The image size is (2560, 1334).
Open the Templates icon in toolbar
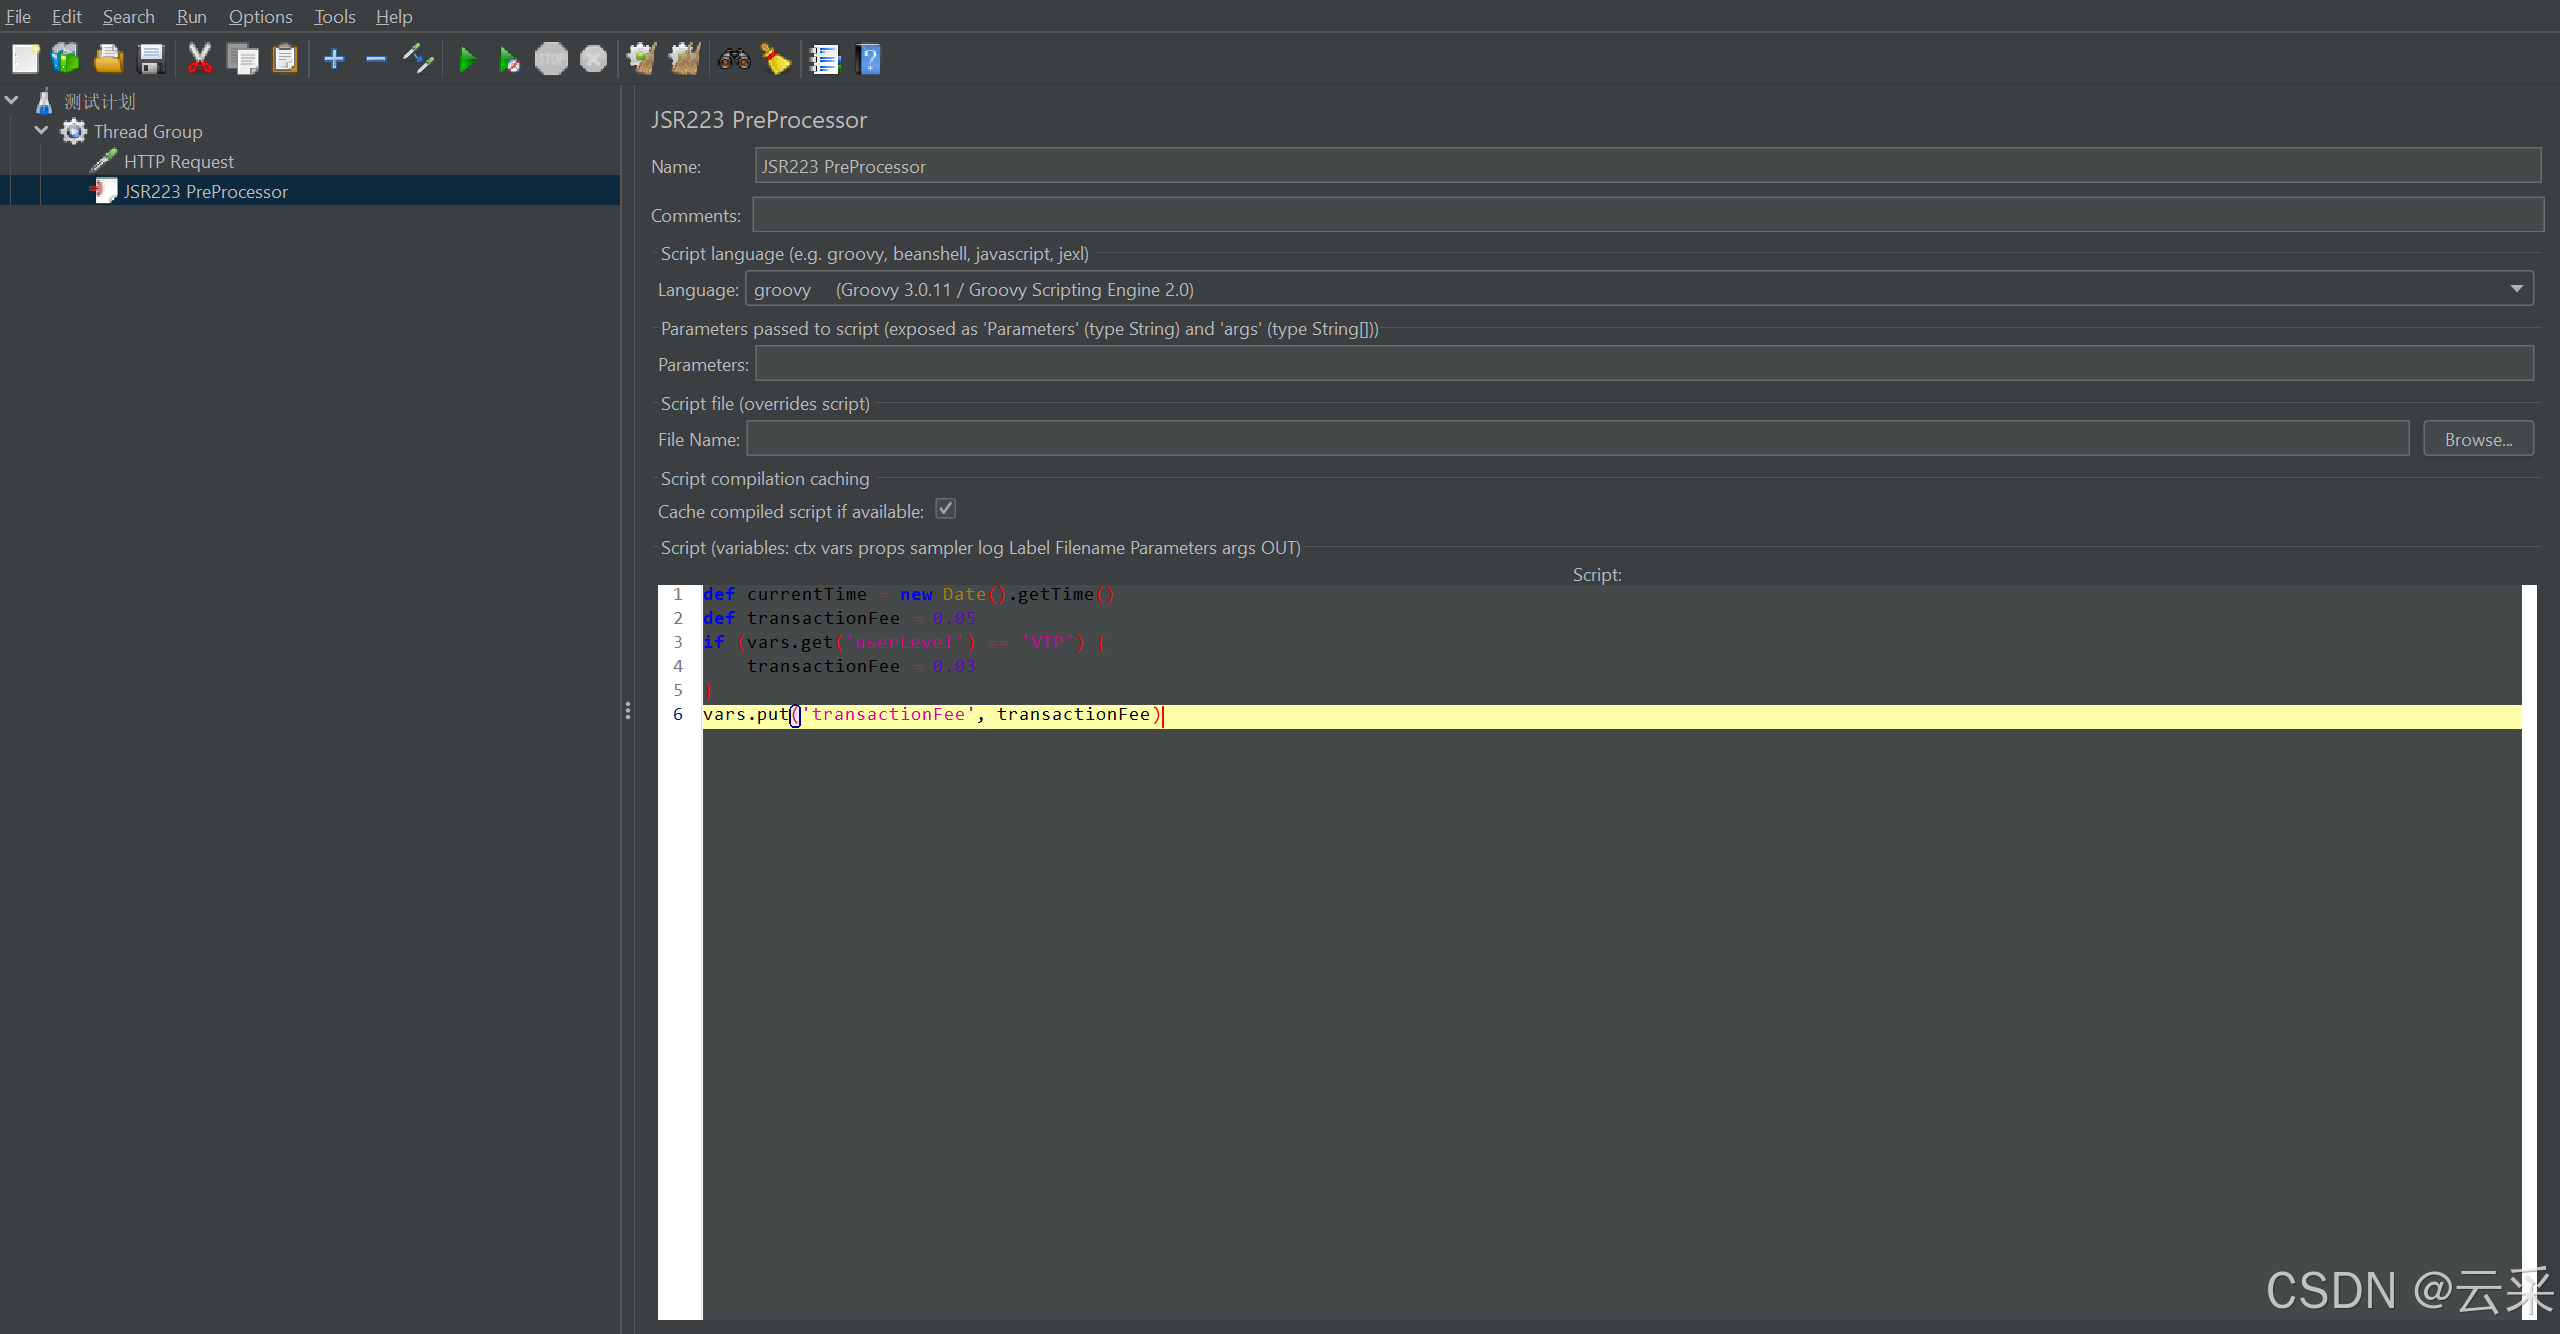click(x=66, y=59)
